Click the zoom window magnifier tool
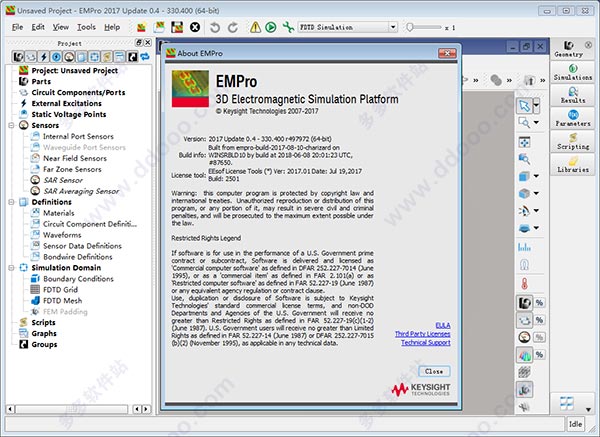The image size is (600, 437). click(523, 122)
